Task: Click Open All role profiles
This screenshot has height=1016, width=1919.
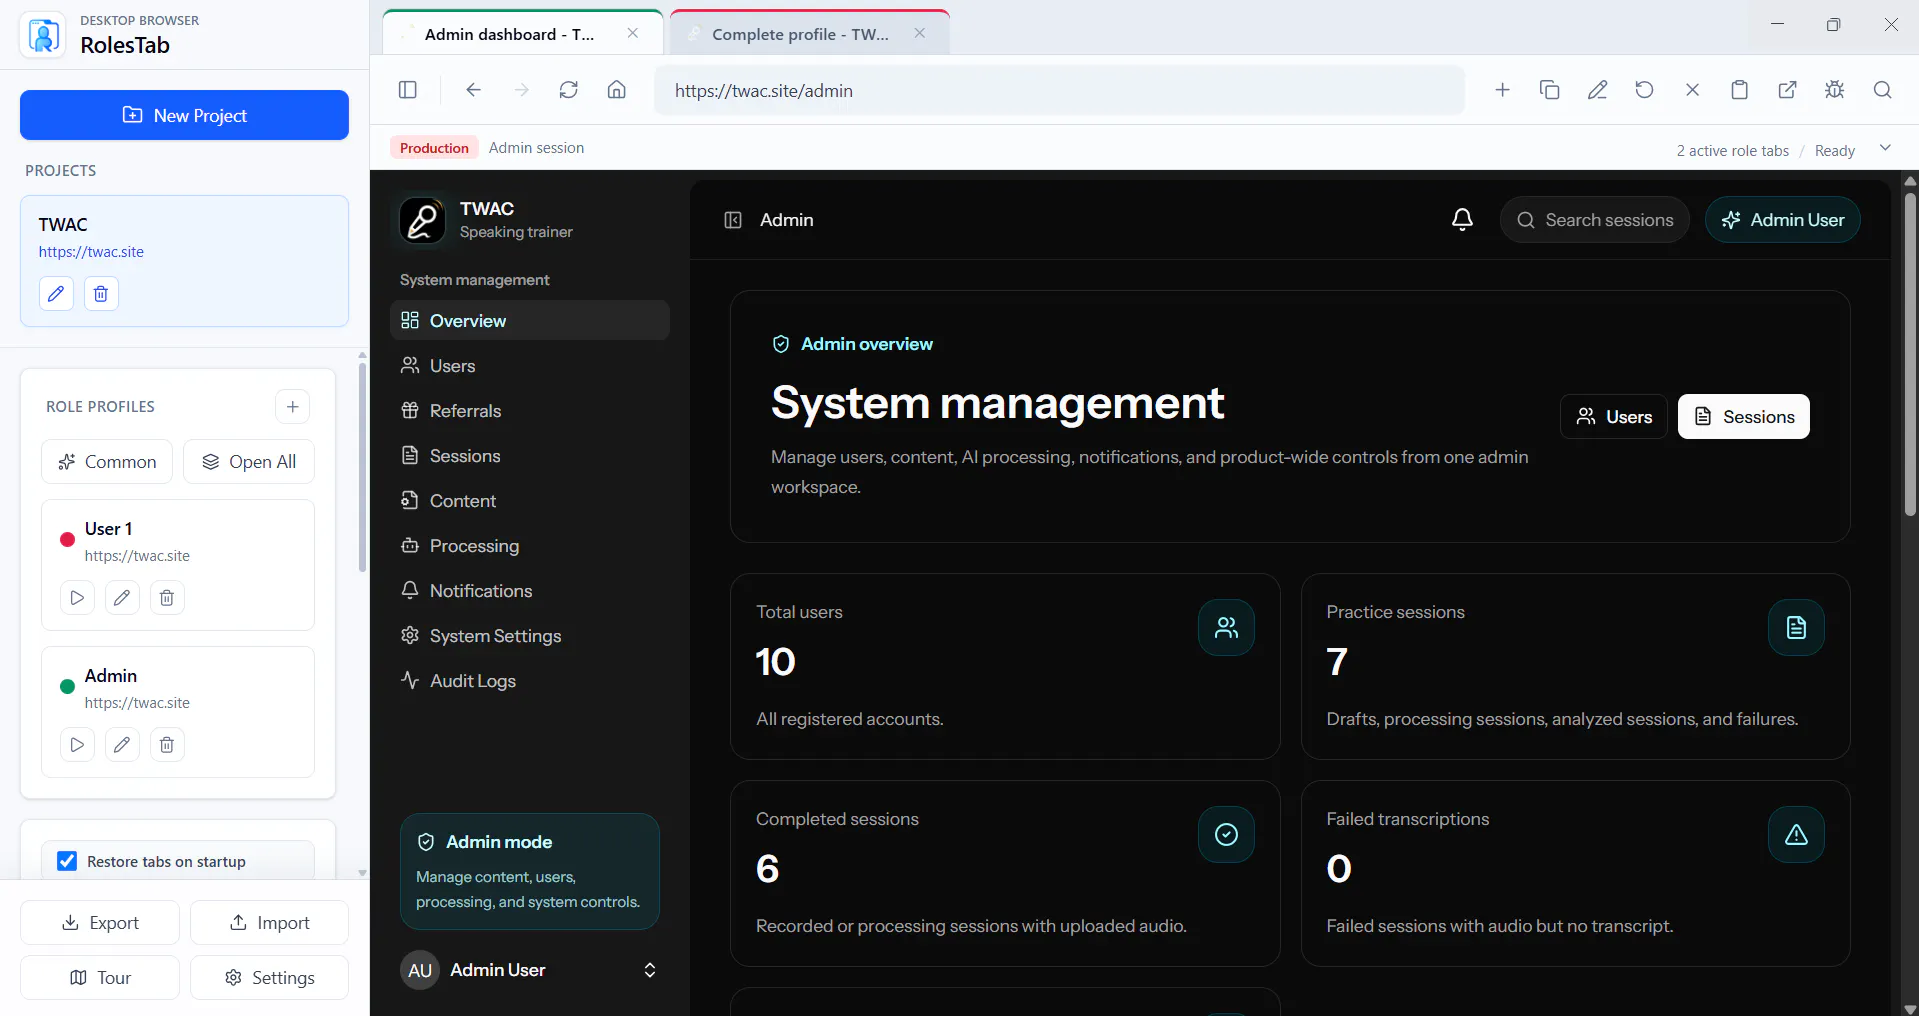Action: [x=249, y=461]
